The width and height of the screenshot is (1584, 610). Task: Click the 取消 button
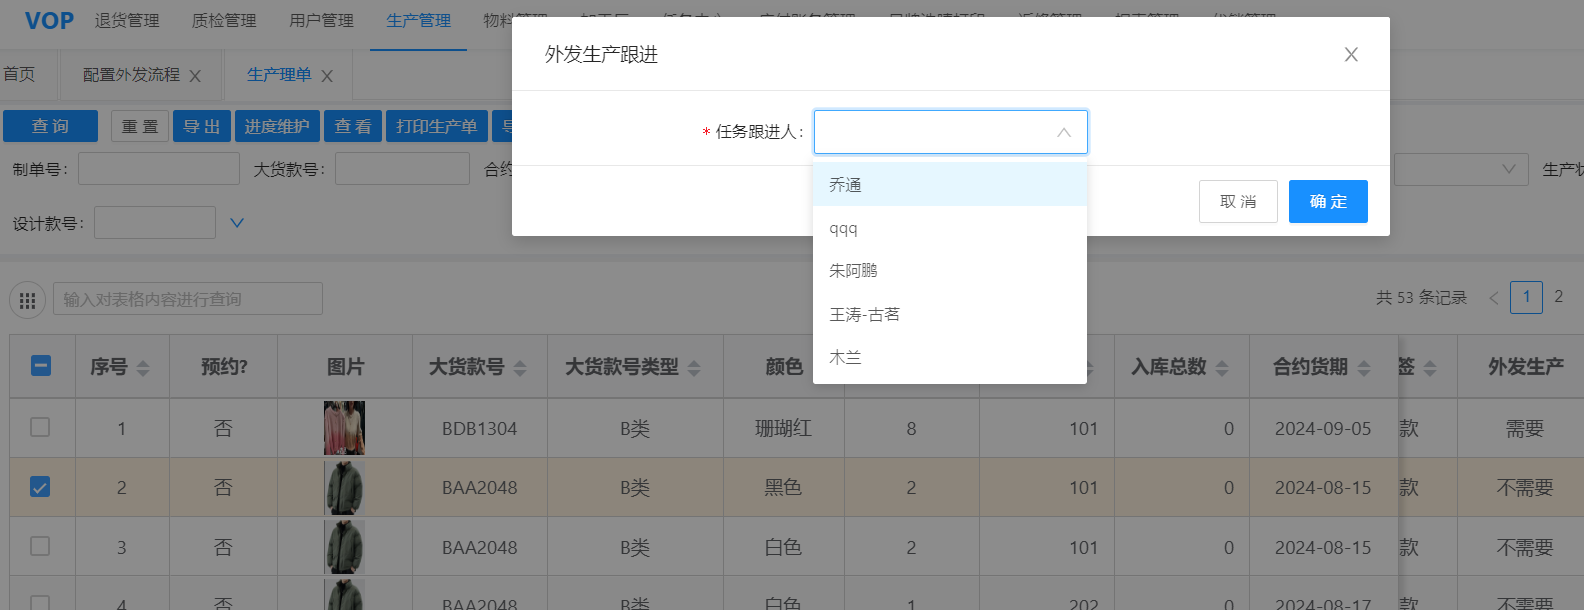click(1238, 202)
